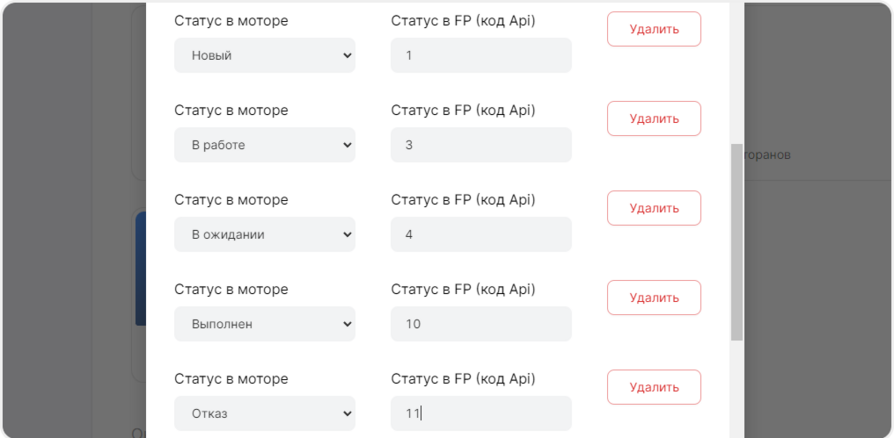Click the scrollbar track below the thumb
Screen dimensions: 894x438
click(x=737, y=390)
